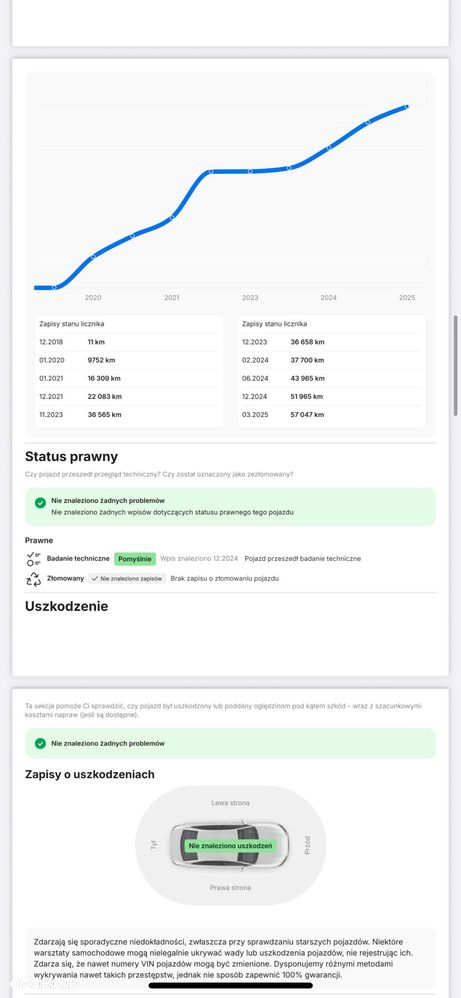Image resolution: width=461 pixels, height=998 pixels.
Task: Click the Nie znaleziono uszkodzeń label on car
Action: click(230, 846)
